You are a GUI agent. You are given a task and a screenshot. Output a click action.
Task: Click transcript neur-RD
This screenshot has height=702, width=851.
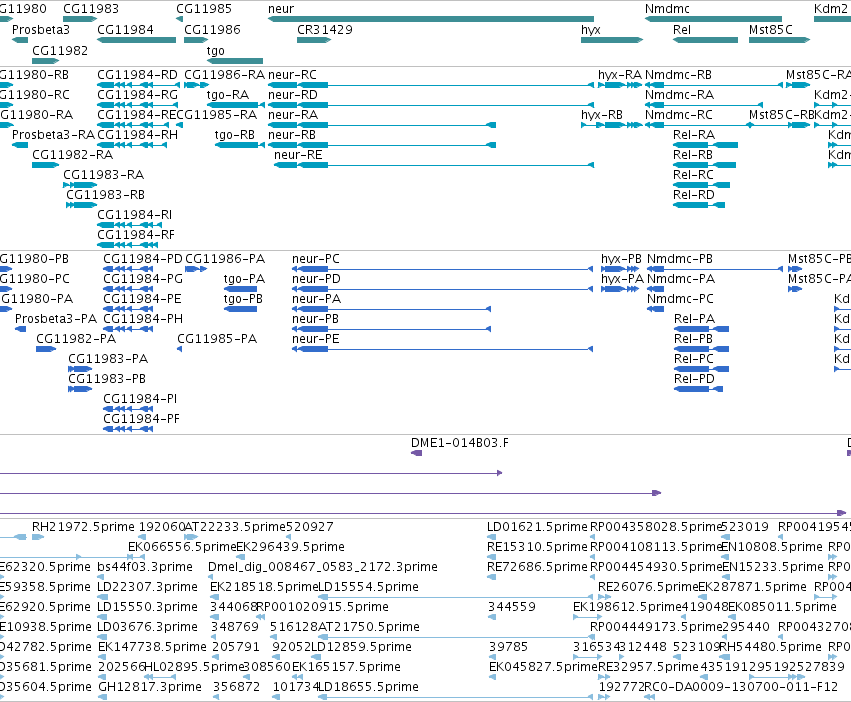click(x=293, y=94)
